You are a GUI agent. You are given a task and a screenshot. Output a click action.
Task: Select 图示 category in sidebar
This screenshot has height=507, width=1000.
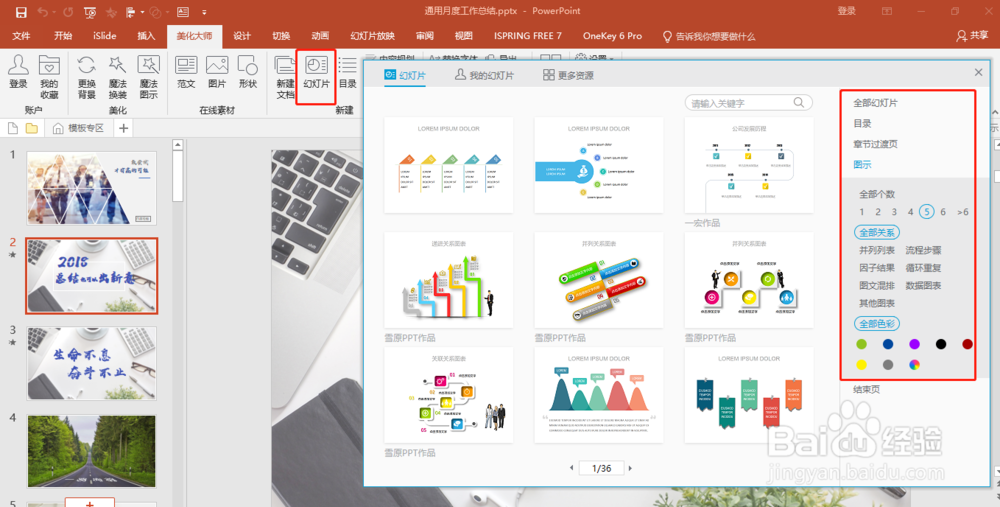tap(862, 165)
